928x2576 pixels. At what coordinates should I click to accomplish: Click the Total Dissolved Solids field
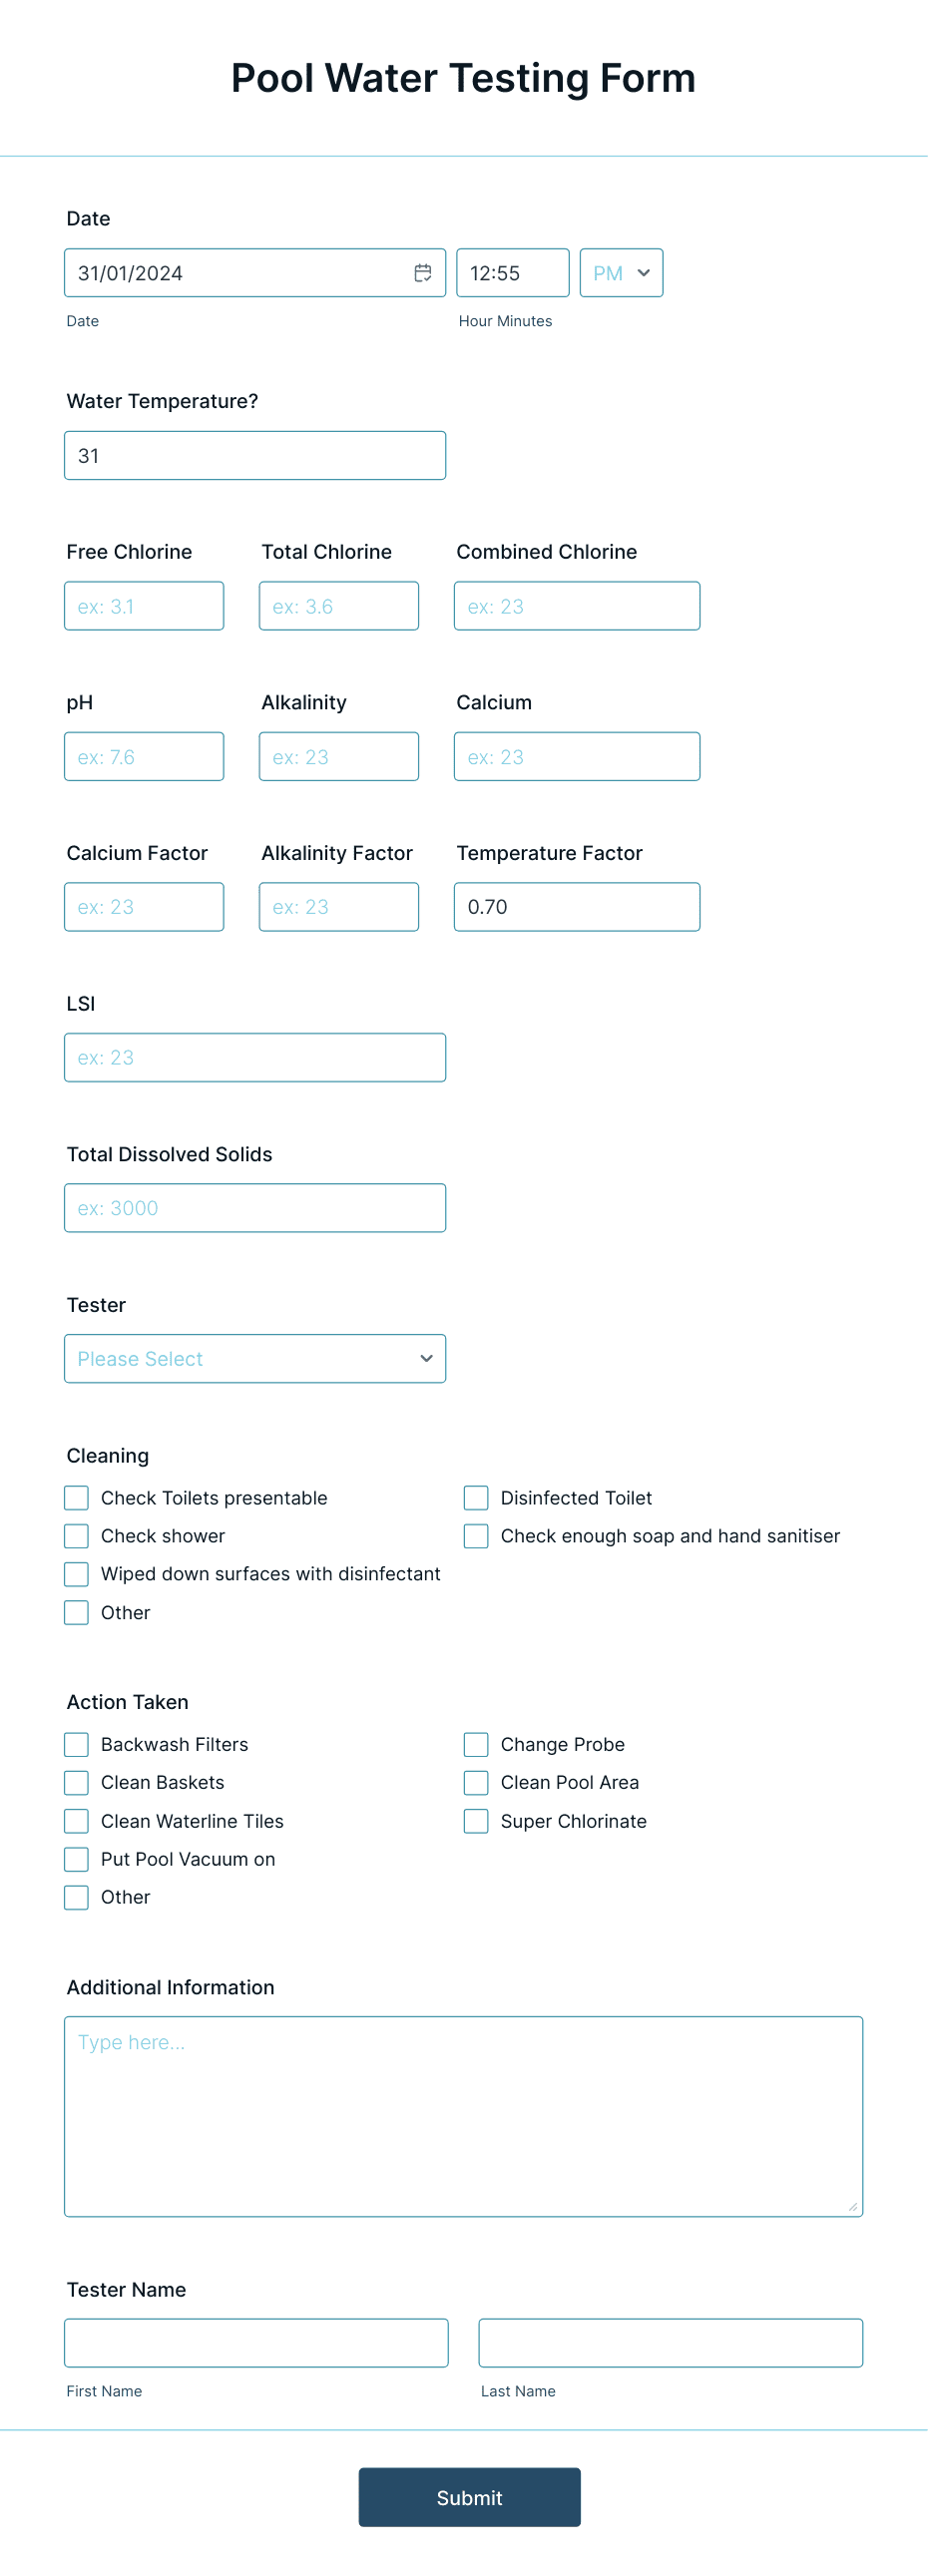click(255, 1207)
